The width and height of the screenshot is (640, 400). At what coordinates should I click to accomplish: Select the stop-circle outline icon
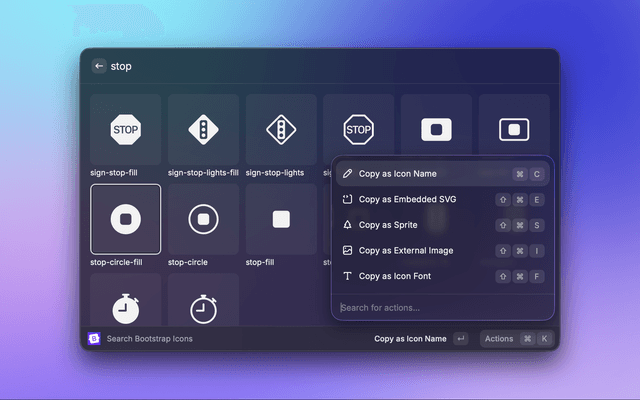(203, 219)
